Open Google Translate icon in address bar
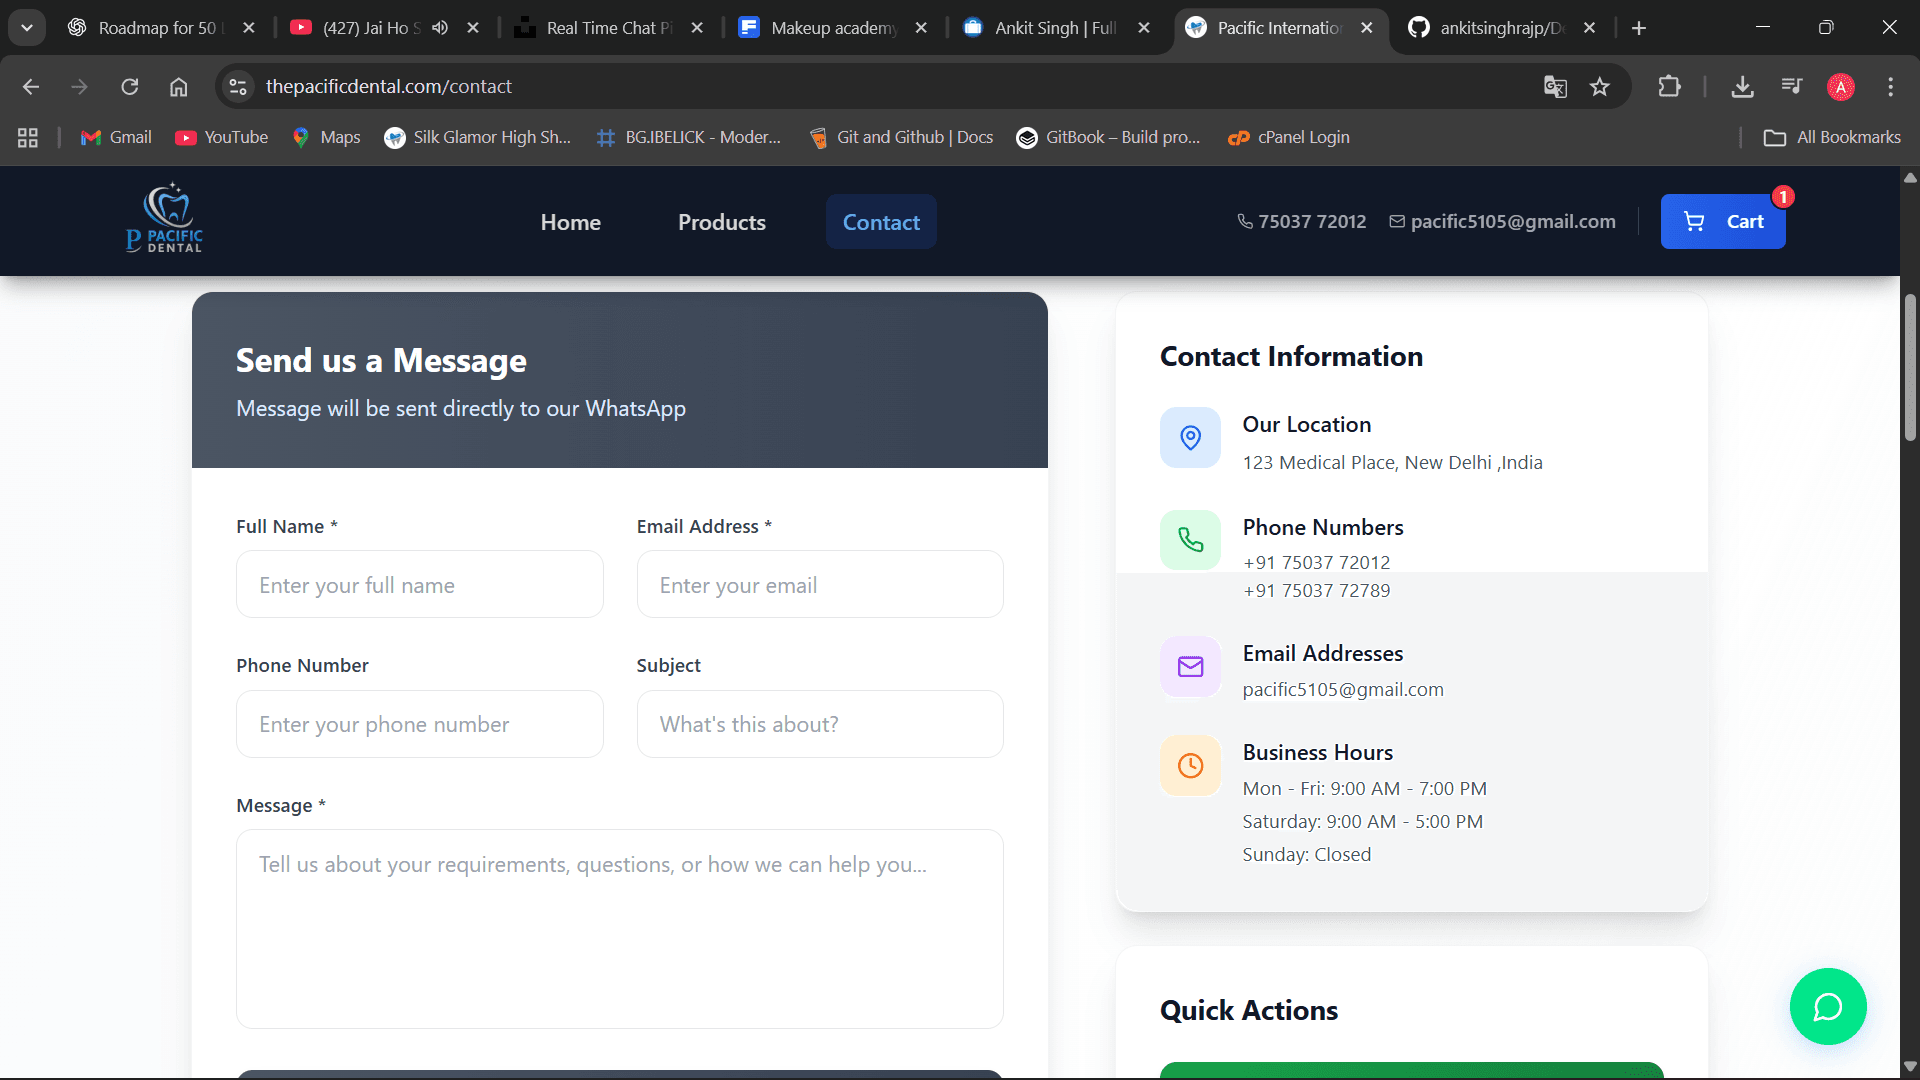1920x1080 pixels. tap(1554, 87)
